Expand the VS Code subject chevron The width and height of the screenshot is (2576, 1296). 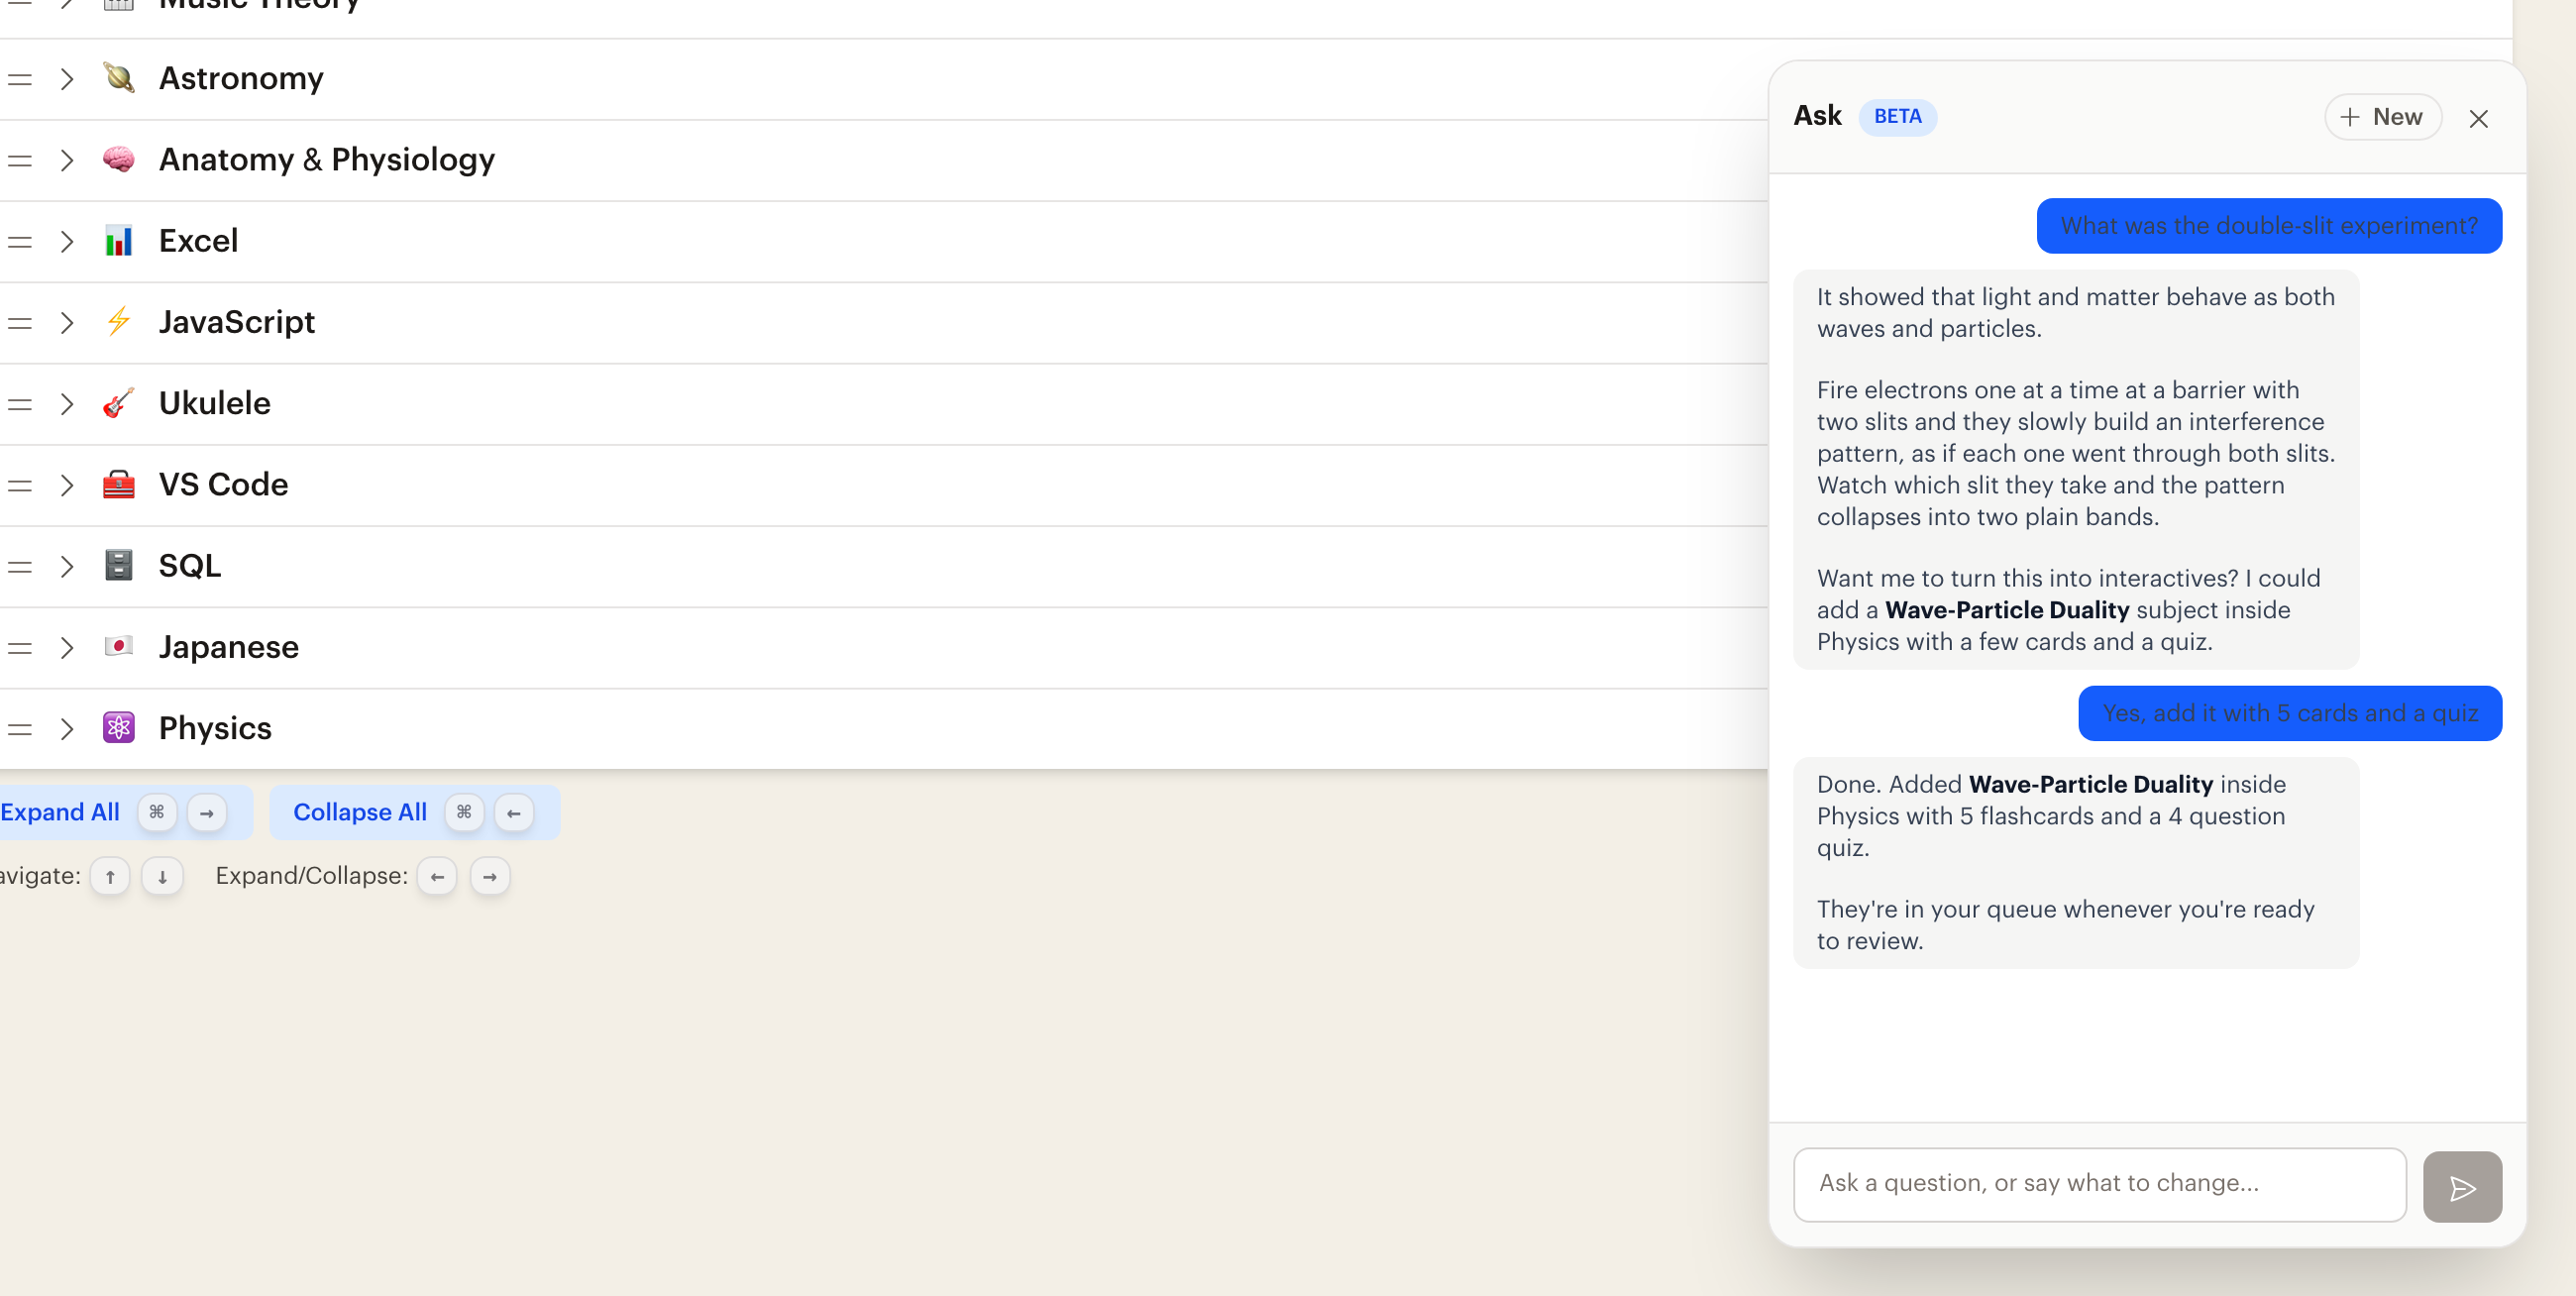[x=67, y=485]
